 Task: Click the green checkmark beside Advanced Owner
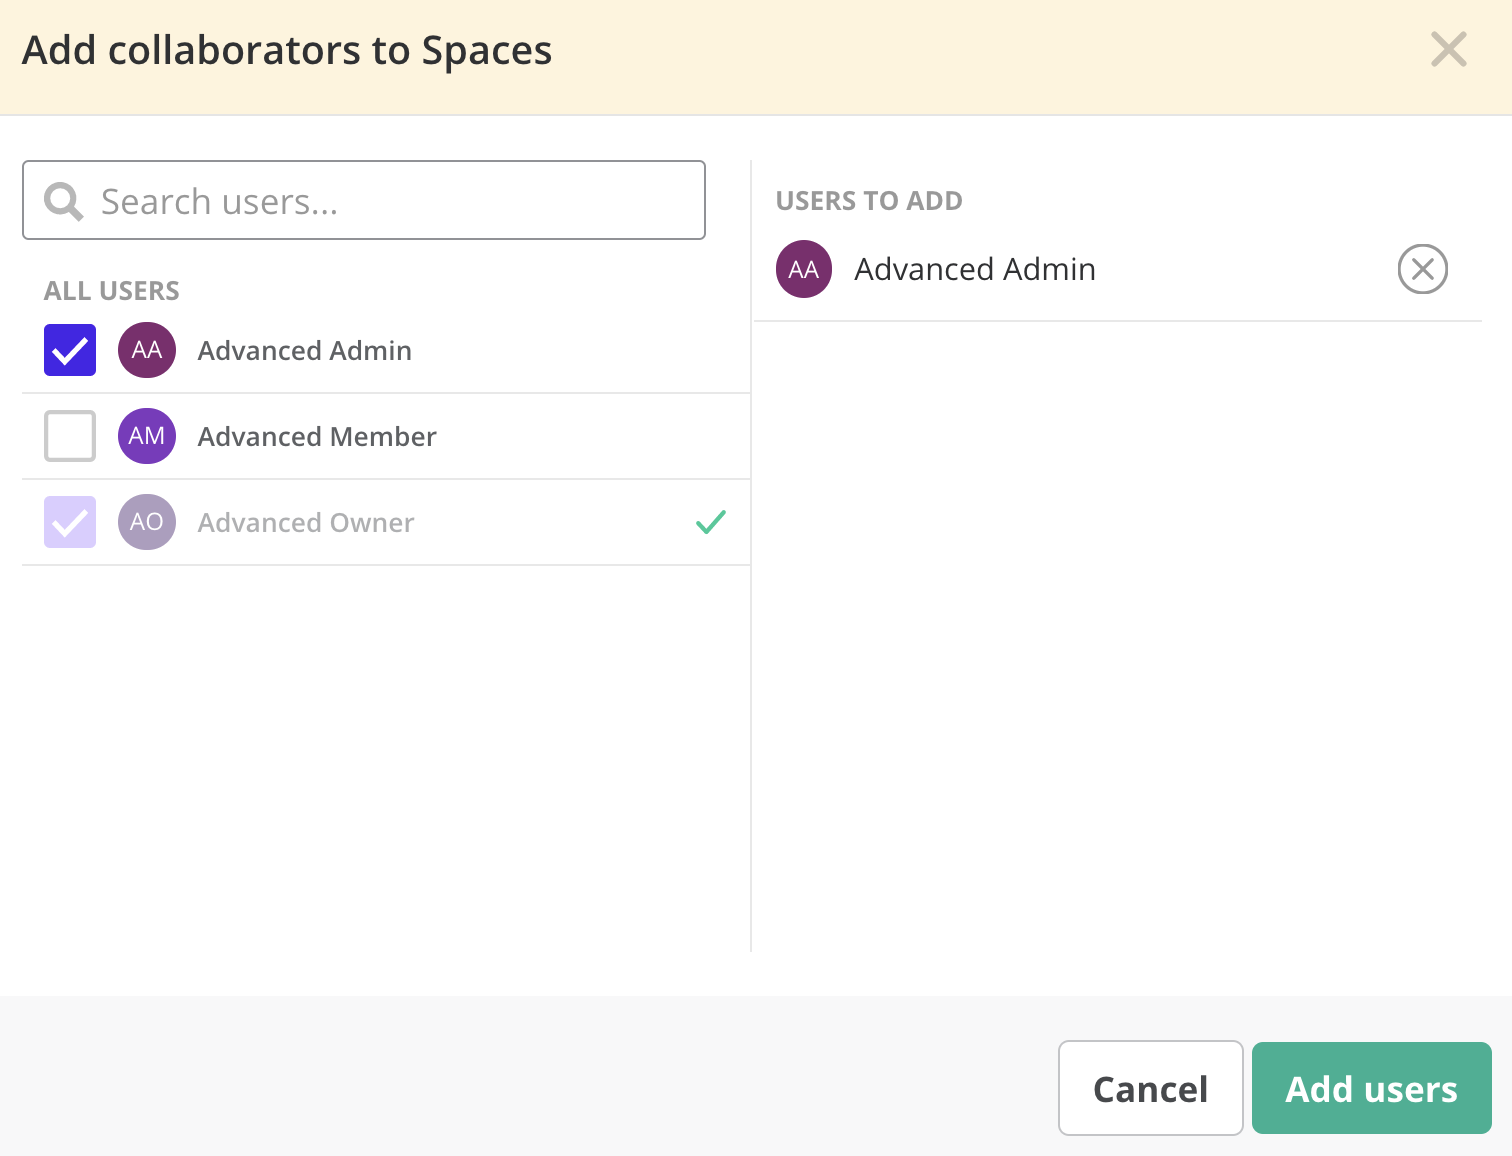710,522
